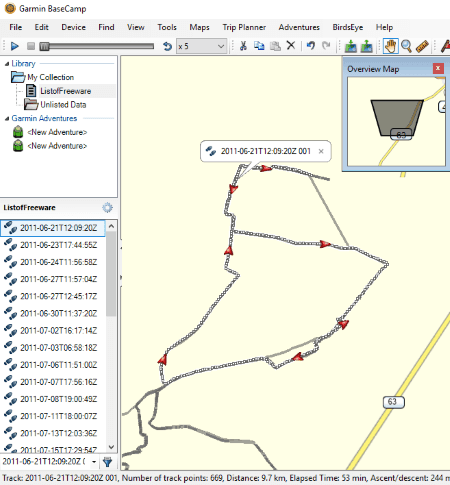Close the Overview Map panel
Image resolution: width=450 pixels, height=485 pixels.
pos(438,68)
